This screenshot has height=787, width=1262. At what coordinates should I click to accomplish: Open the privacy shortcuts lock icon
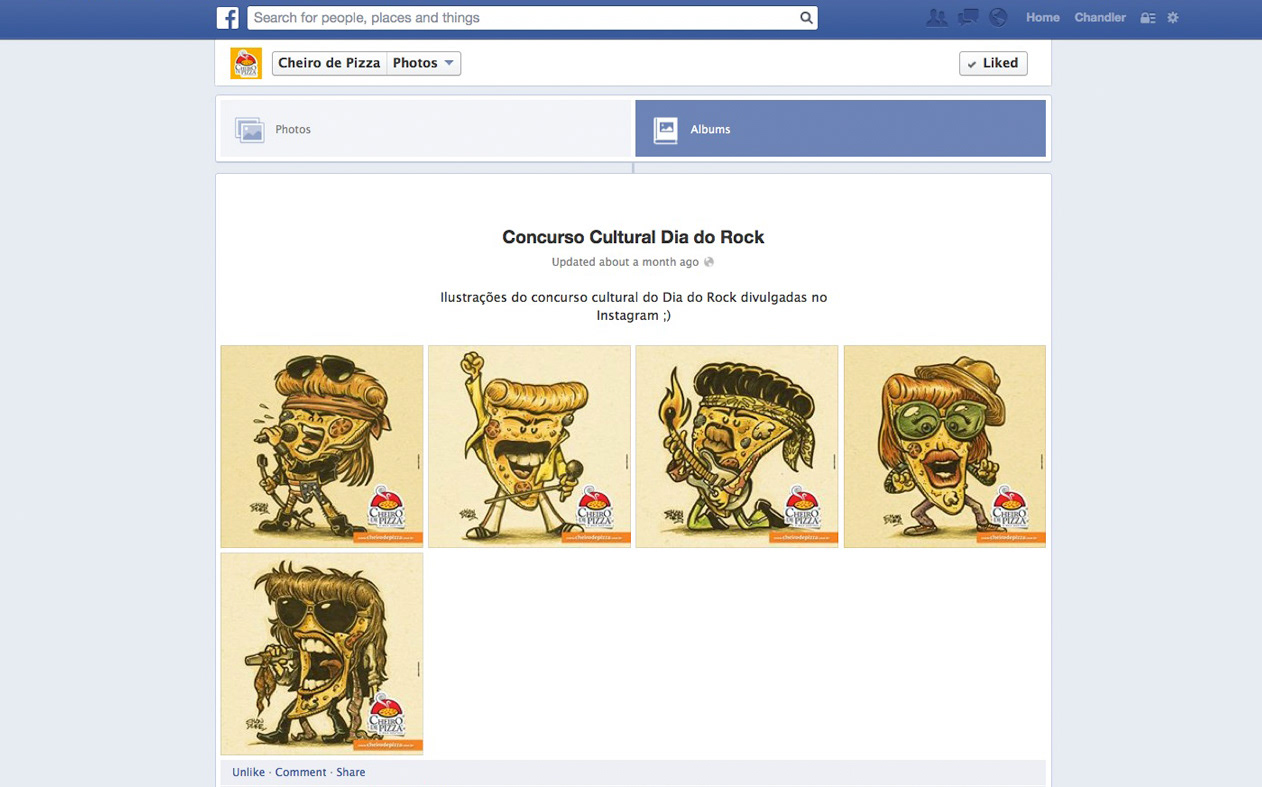[1148, 18]
